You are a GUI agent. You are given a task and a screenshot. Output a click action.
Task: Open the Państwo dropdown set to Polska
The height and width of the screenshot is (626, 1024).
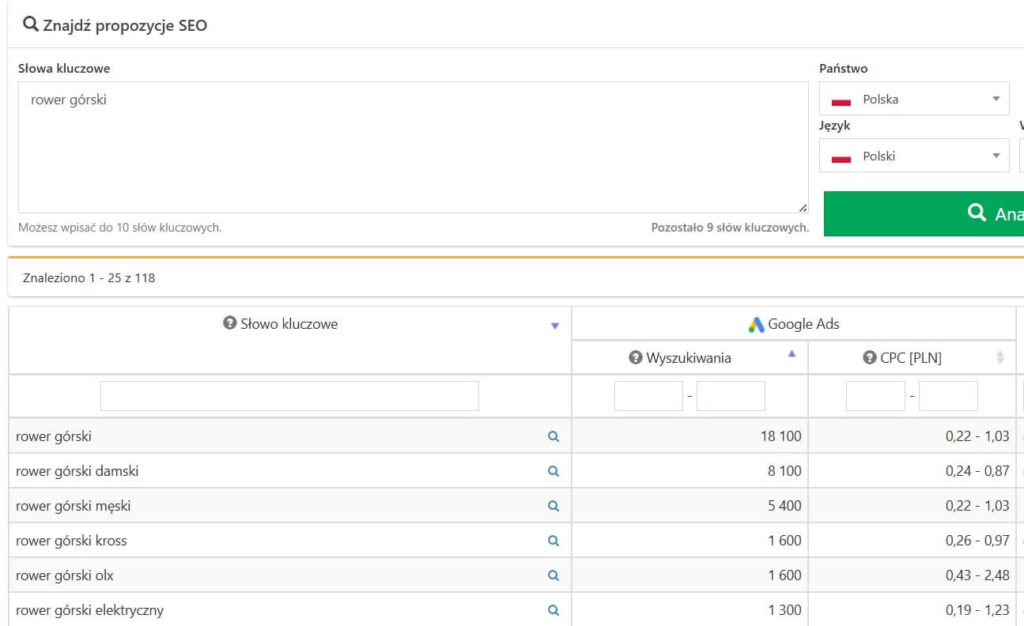coord(914,99)
